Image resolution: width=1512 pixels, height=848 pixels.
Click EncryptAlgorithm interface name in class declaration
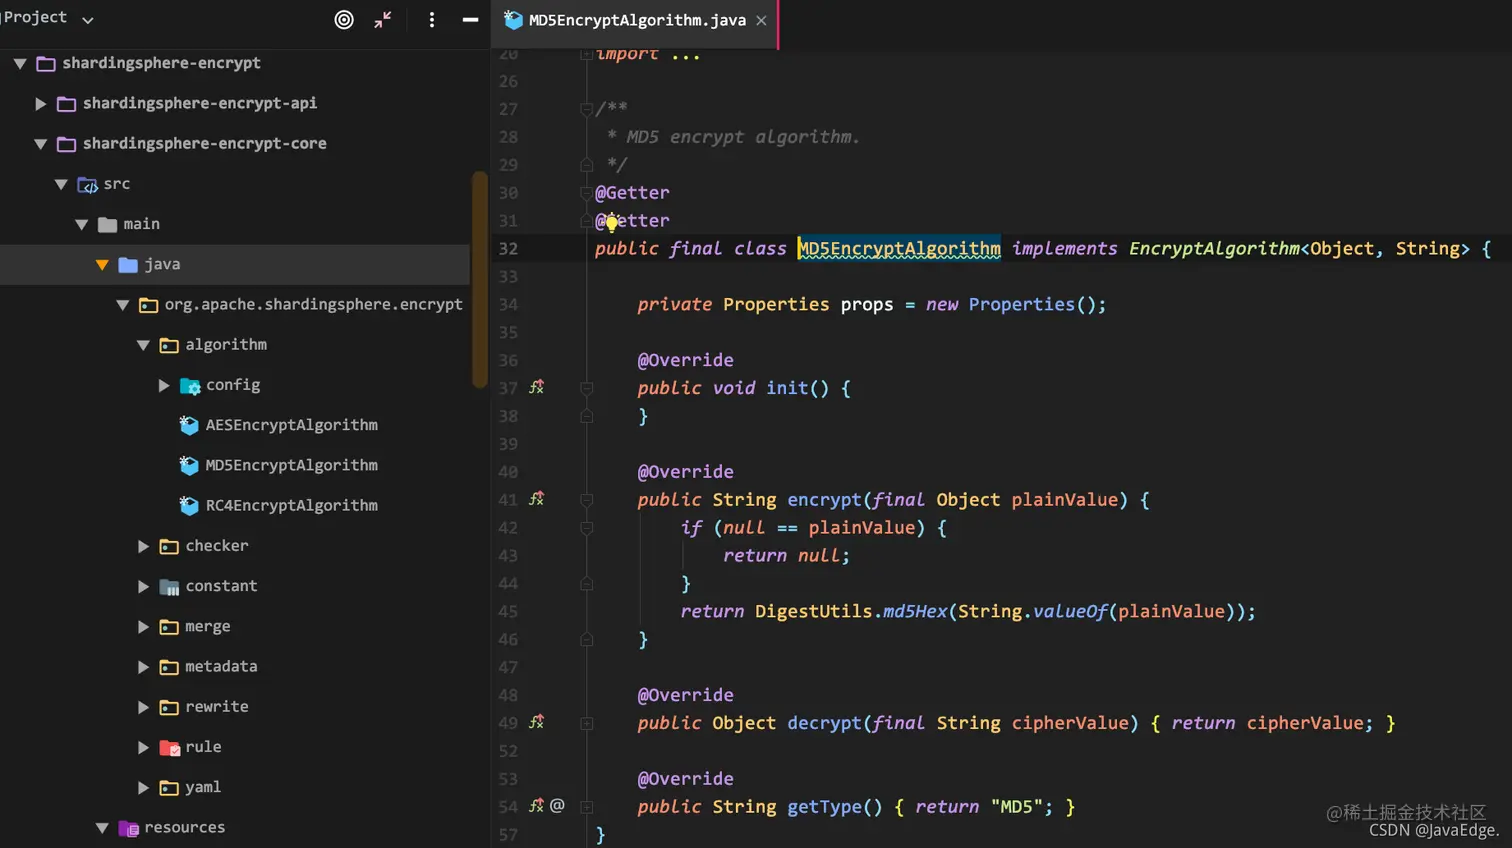[x=1214, y=249]
